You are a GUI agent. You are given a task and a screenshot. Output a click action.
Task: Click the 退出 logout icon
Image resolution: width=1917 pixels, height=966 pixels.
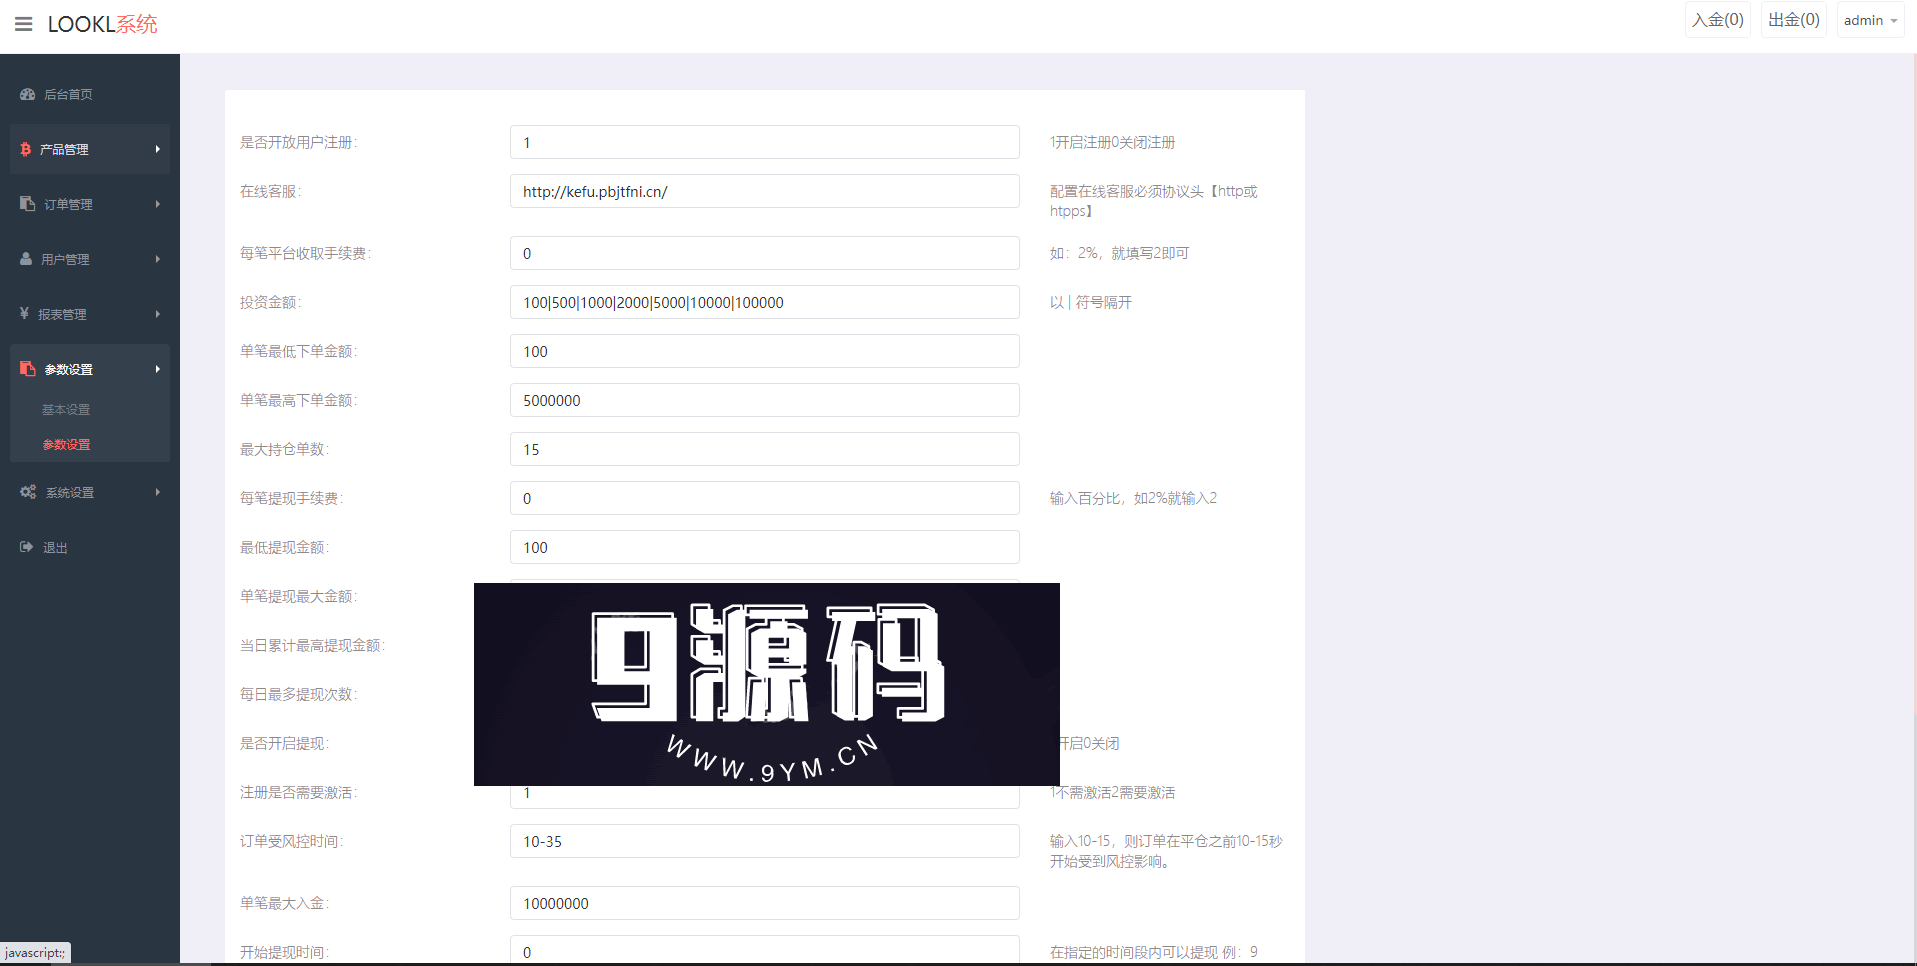tap(27, 547)
